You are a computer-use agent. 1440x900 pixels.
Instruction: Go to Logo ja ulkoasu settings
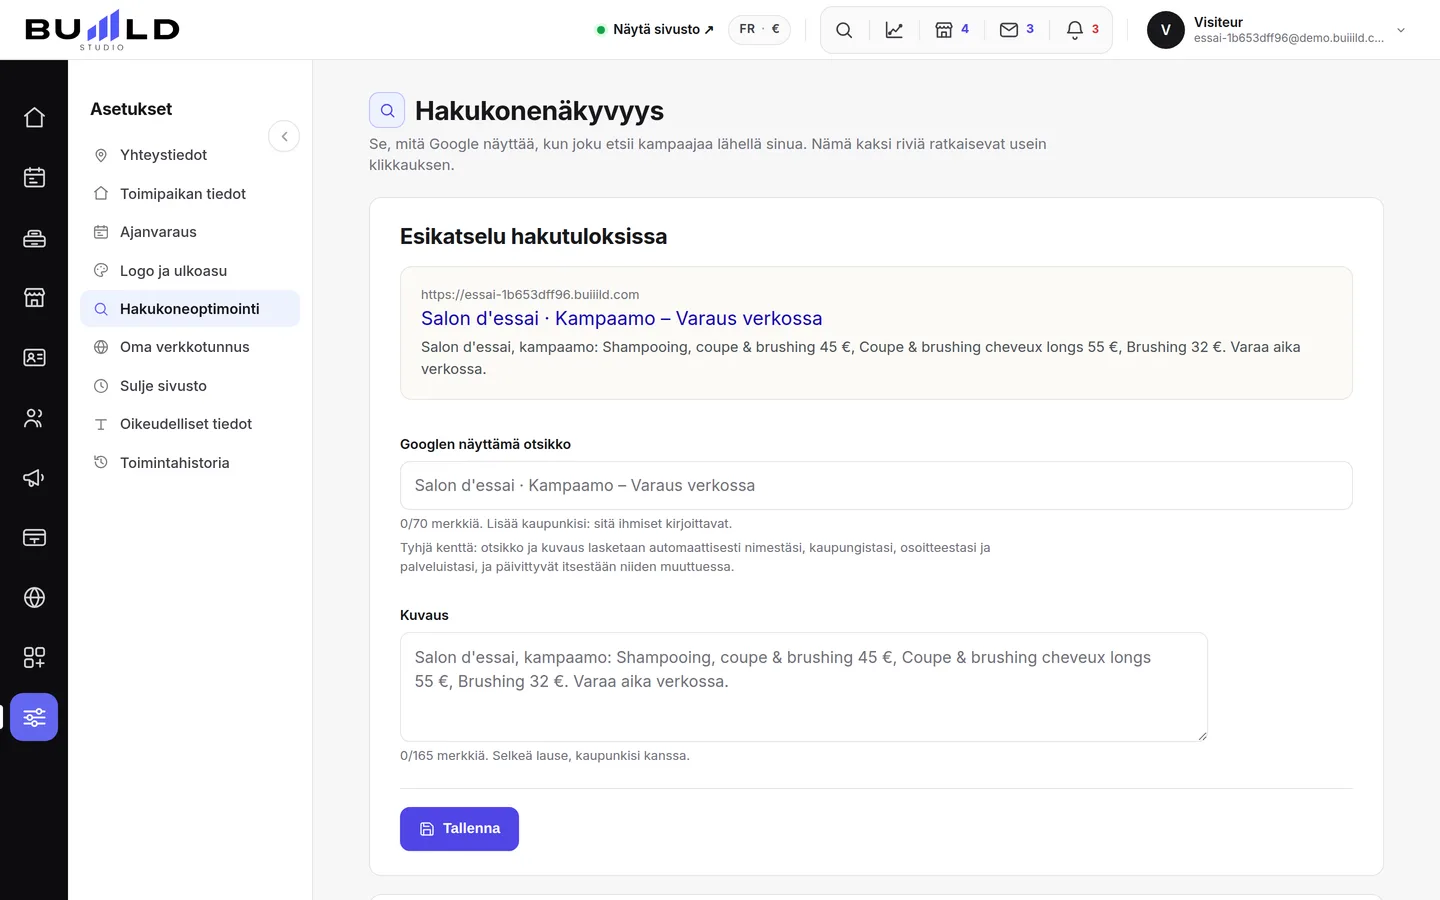coord(190,271)
